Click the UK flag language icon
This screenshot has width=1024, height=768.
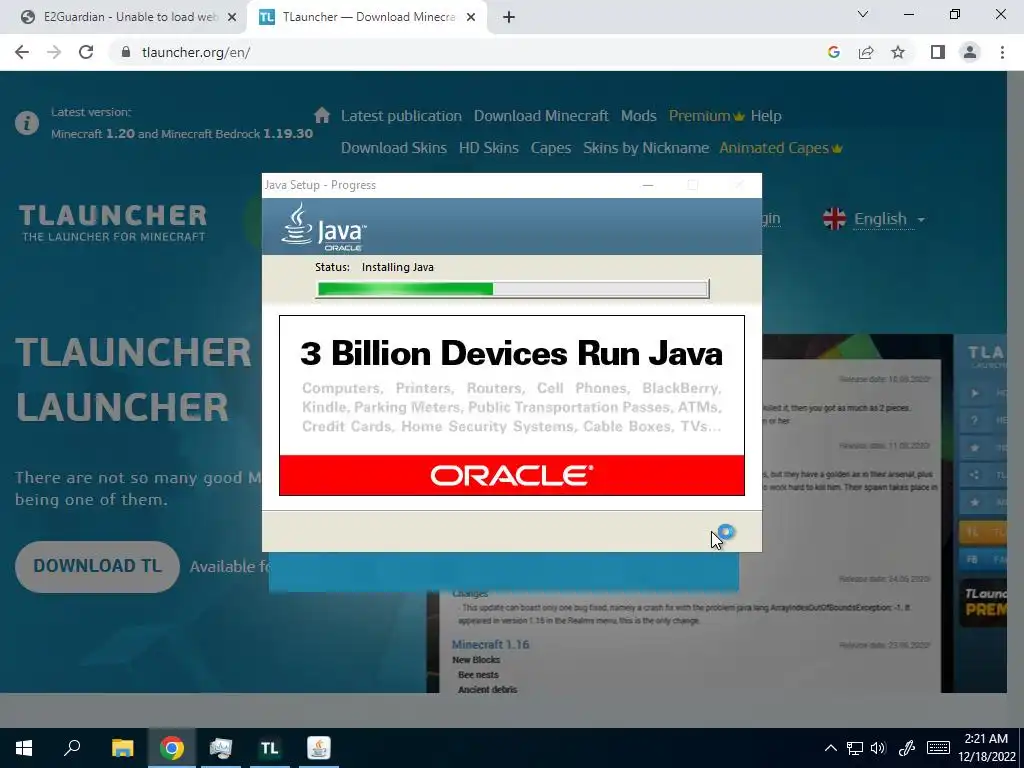pos(834,219)
